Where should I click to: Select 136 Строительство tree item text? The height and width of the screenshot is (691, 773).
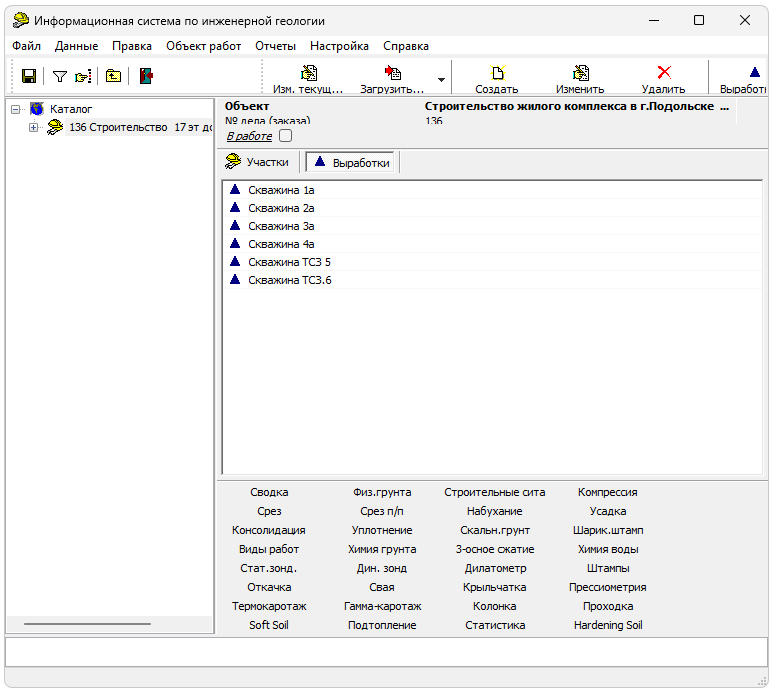pyautogui.click(x=141, y=127)
